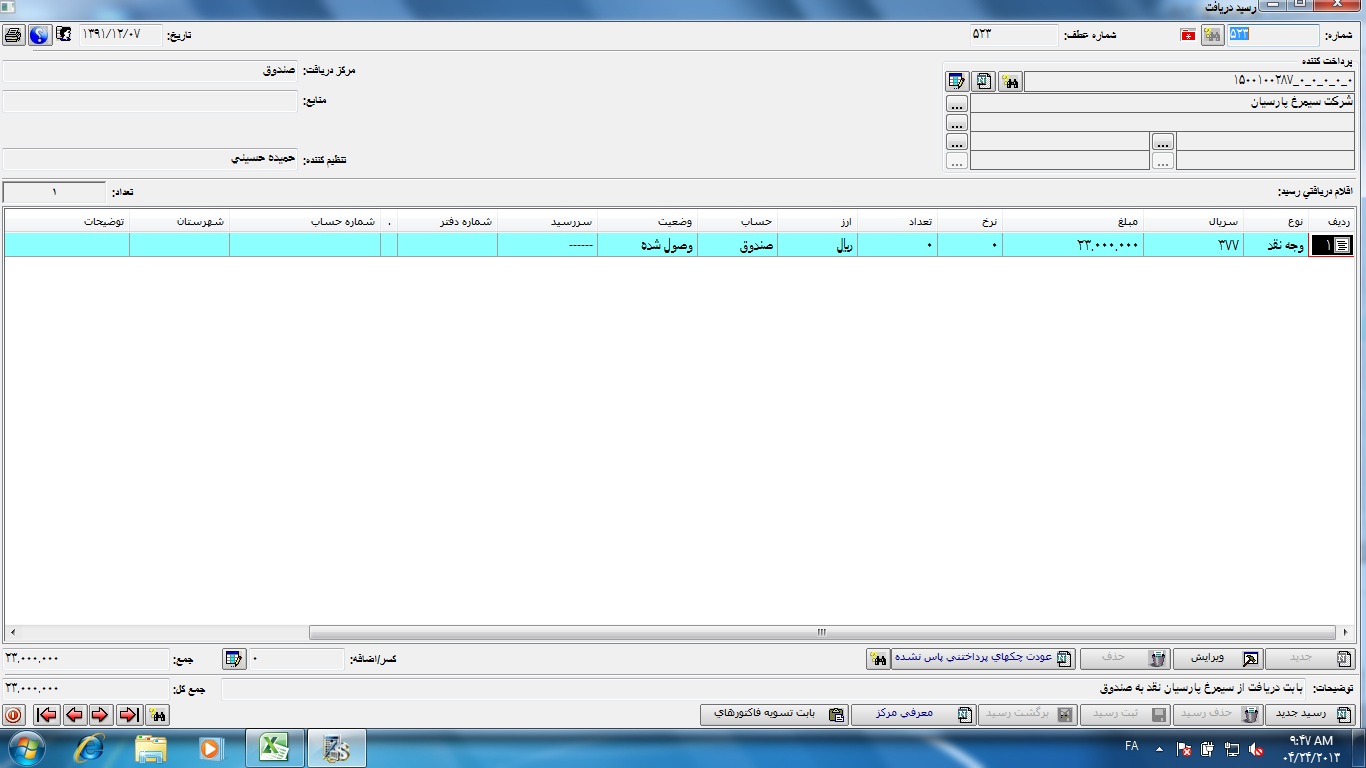Viewport: 1366px width, 768px height.
Task: Click the FA language indicator in the taskbar
Action: [x=1131, y=746]
